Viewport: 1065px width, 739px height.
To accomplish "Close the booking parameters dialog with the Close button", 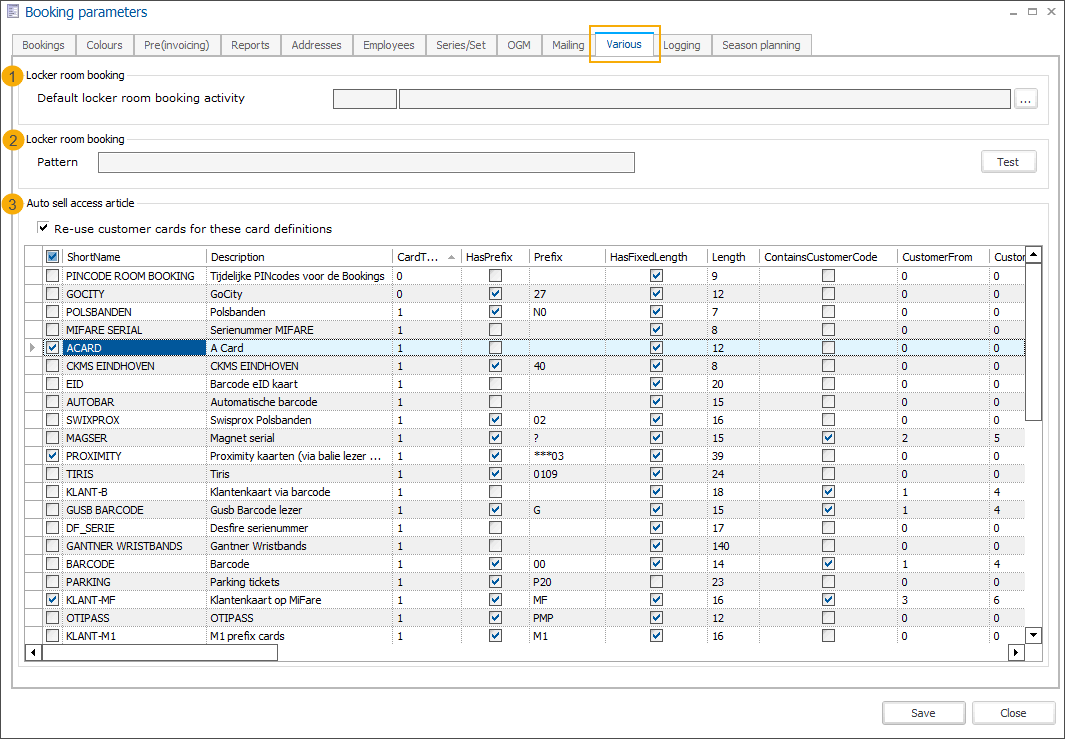I will 1013,713.
